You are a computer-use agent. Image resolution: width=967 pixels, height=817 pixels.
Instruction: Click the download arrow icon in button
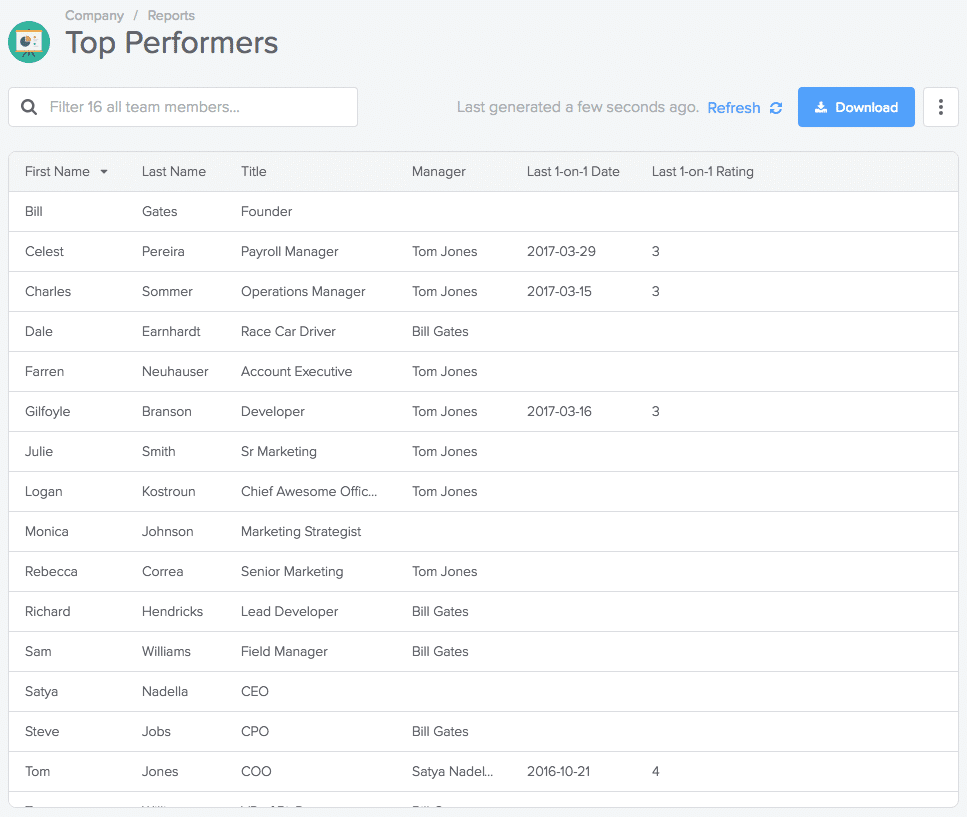coord(821,108)
